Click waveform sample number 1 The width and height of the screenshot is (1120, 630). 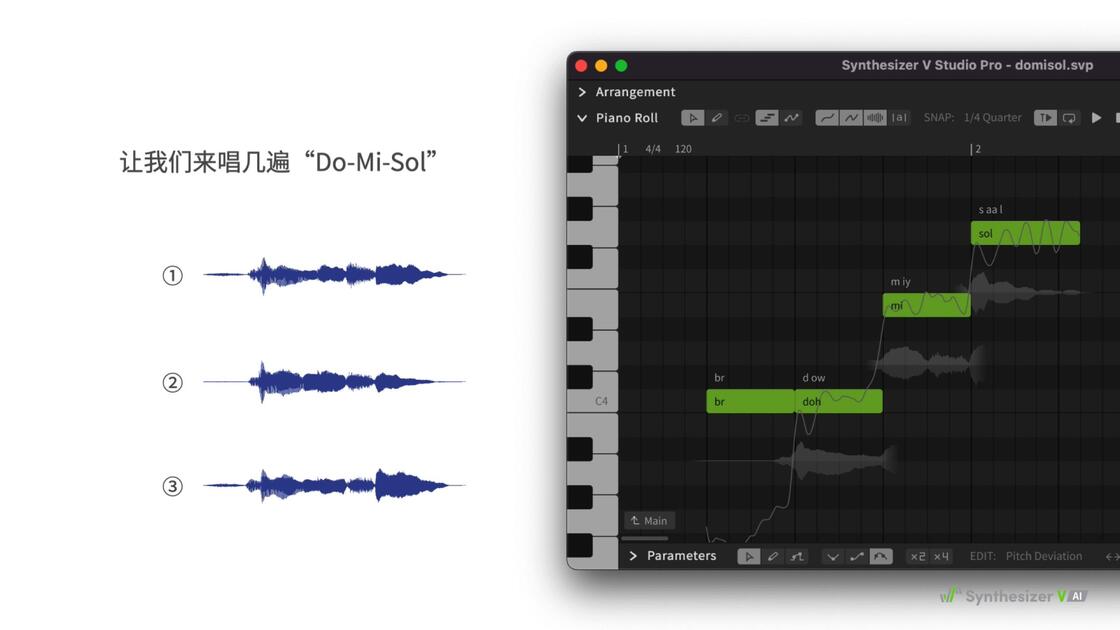pos(334,275)
